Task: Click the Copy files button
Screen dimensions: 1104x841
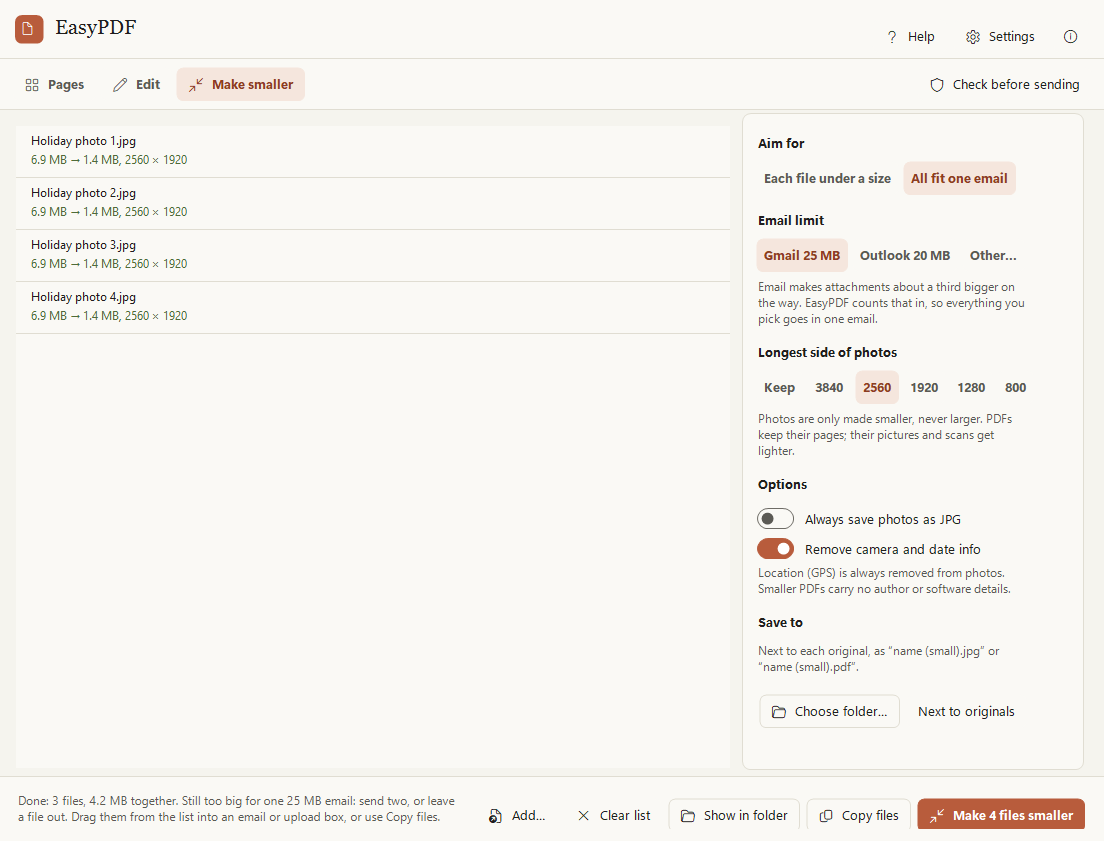Action: [x=858, y=815]
